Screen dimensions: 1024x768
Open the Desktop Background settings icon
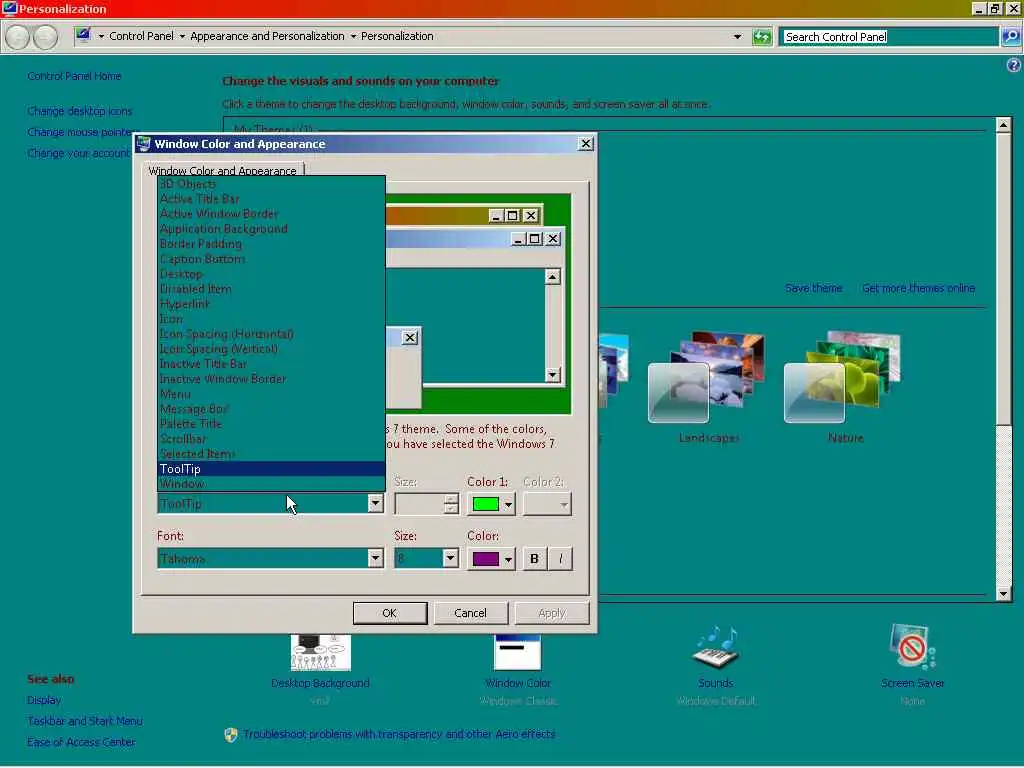tap(321, 652)
